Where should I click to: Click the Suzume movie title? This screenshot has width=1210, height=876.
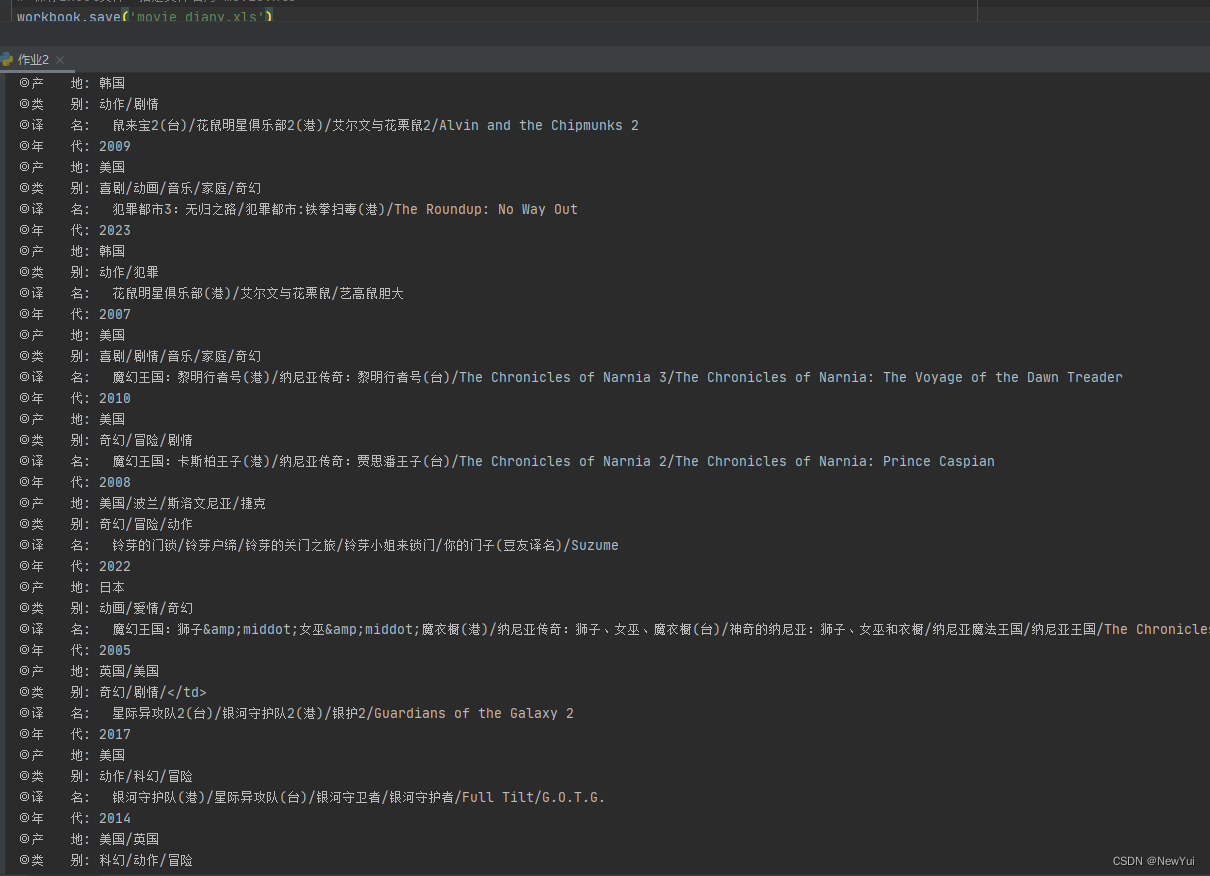point(594,544)
